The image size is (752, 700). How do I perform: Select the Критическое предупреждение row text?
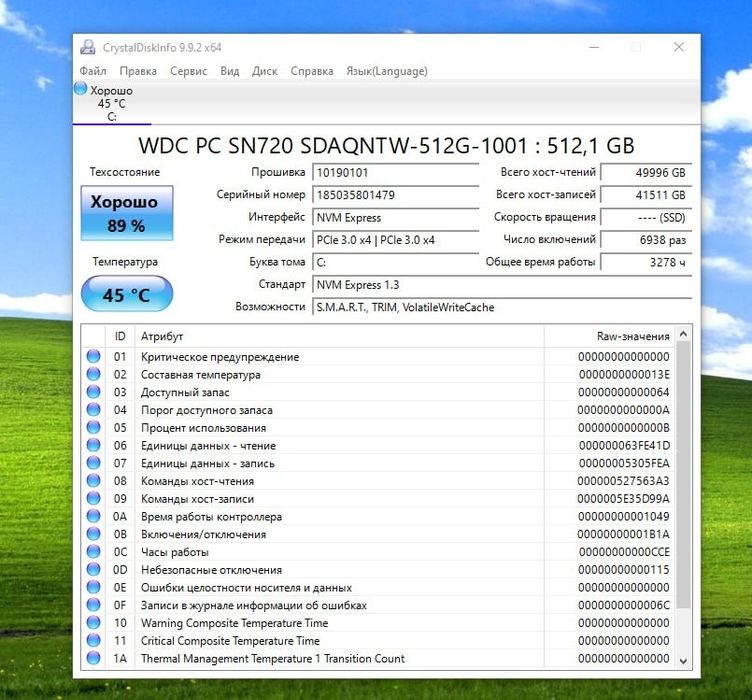(x=220, y=357)
